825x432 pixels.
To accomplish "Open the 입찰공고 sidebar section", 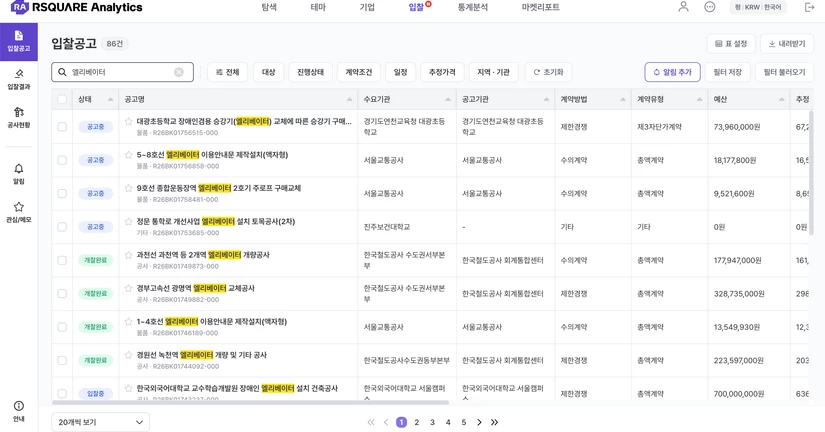I will 18,41.
